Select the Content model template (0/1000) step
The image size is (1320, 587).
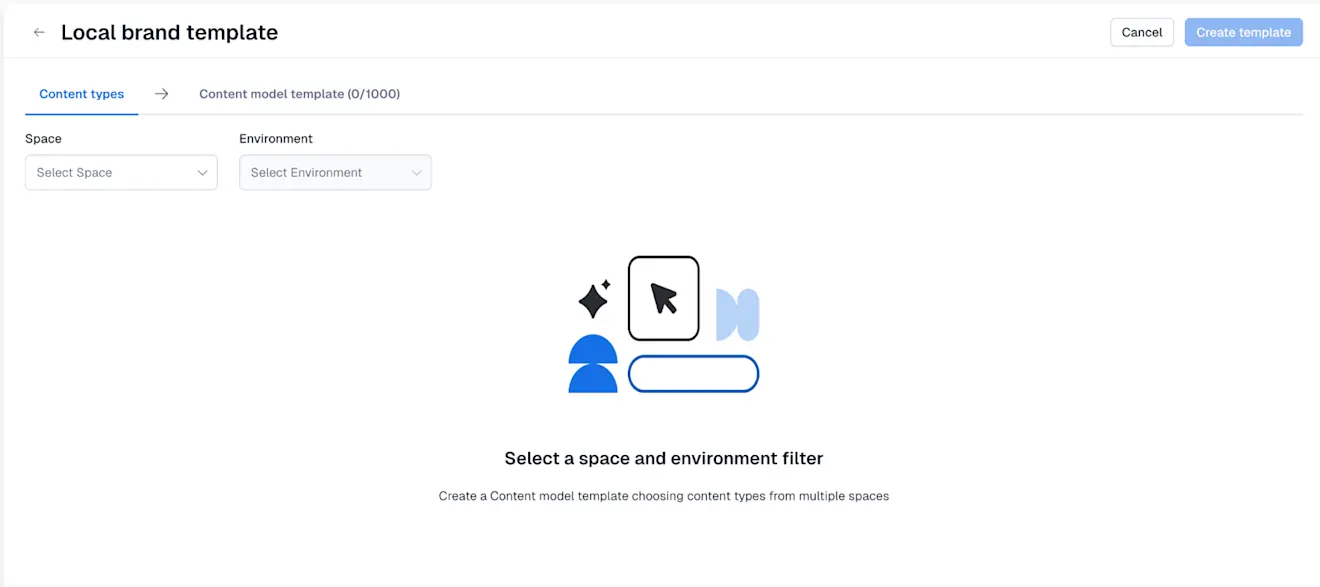click(x=299, y=93)
